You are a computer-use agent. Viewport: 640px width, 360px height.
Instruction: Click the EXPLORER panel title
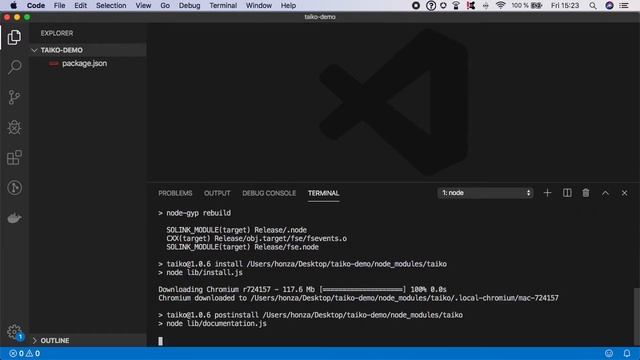pos(57,33)
